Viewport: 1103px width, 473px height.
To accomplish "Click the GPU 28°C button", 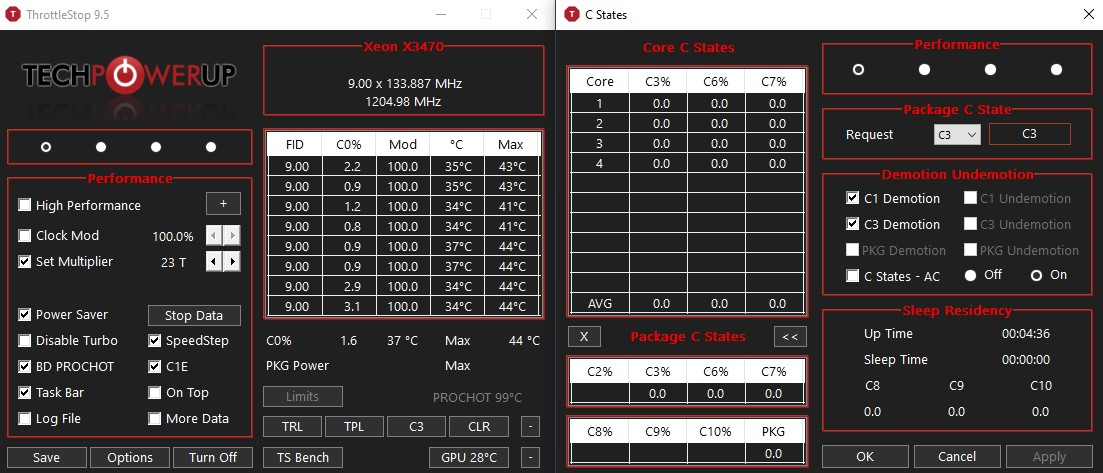I will [x=469, y=457].
